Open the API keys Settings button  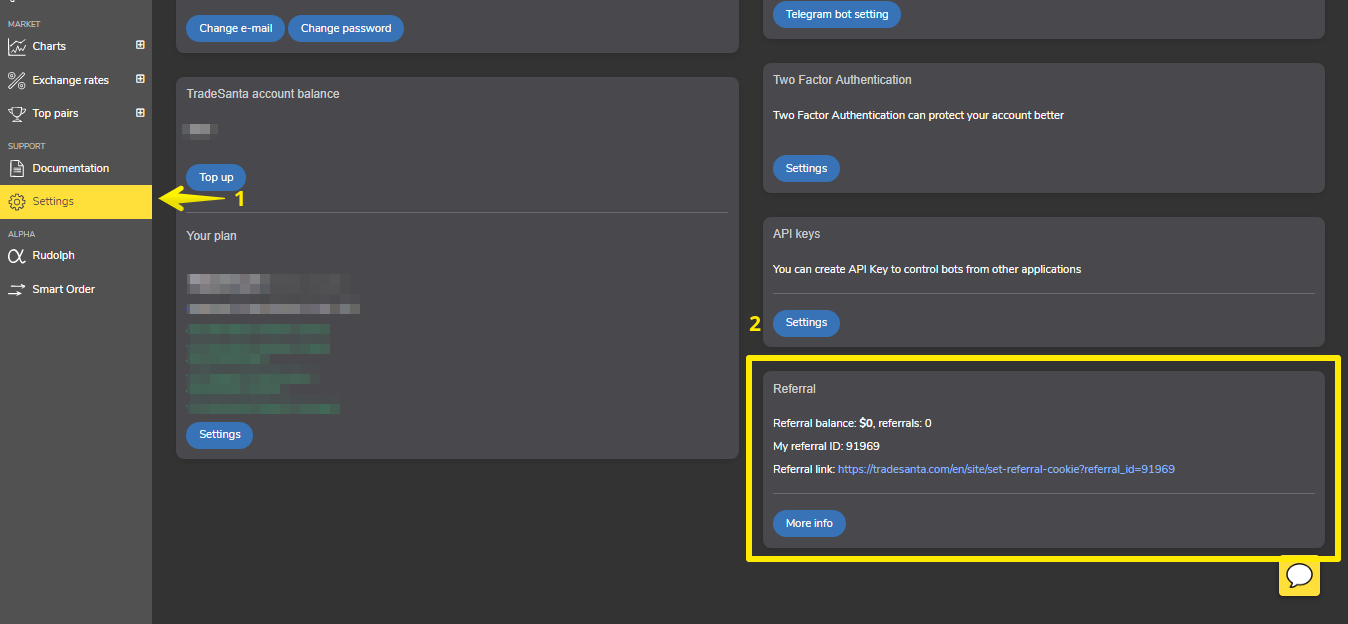point(806,322)
